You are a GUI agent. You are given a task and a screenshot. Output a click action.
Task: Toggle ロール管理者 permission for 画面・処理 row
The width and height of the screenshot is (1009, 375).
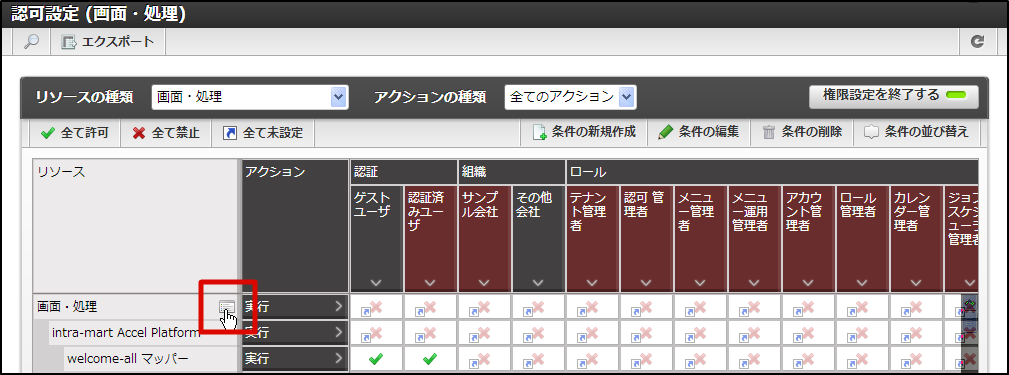coord(863,307)
